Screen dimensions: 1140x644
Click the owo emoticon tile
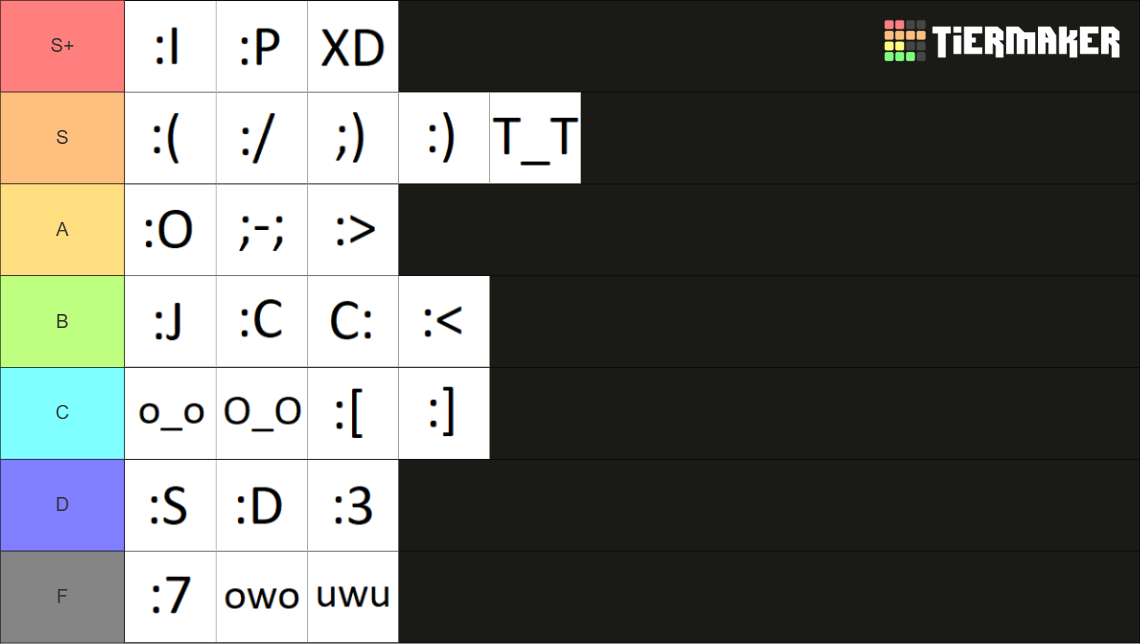click(262, 597)
